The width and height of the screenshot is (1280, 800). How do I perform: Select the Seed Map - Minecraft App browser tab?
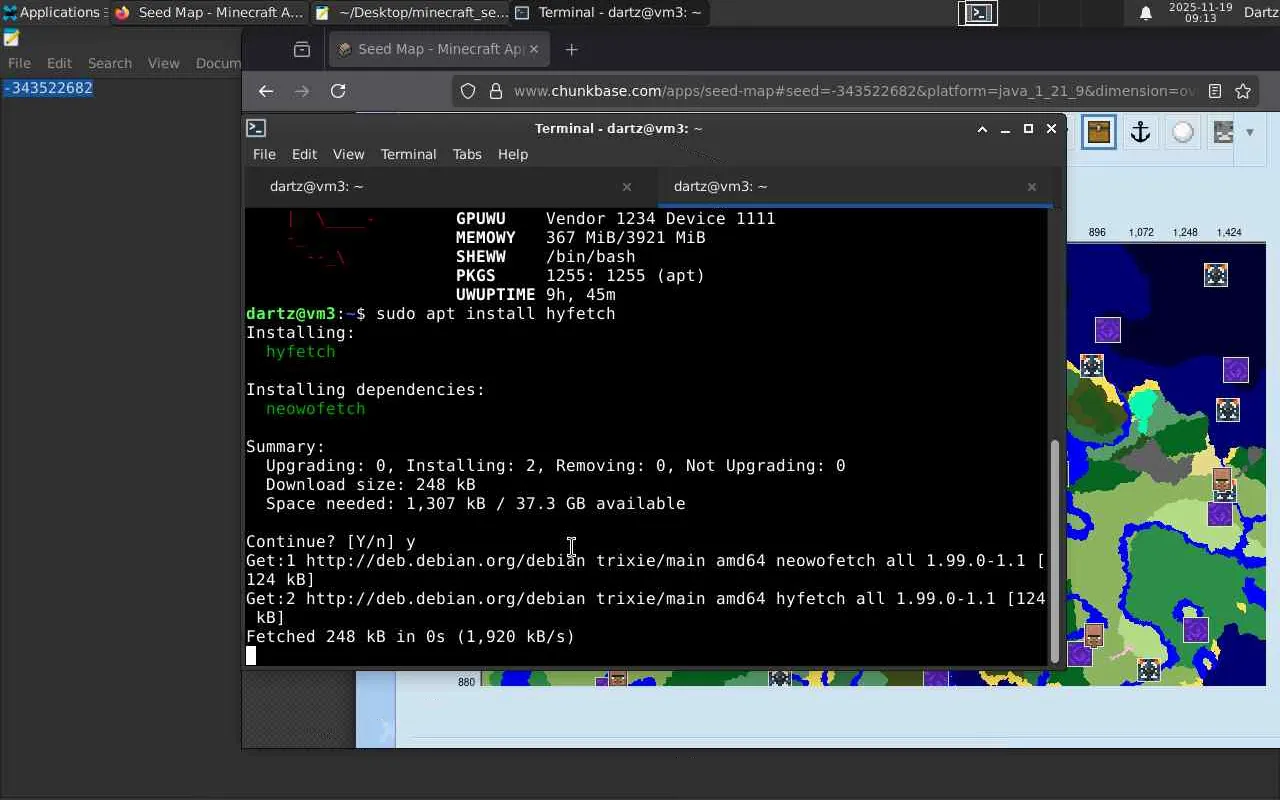click(x=439, y=49)
